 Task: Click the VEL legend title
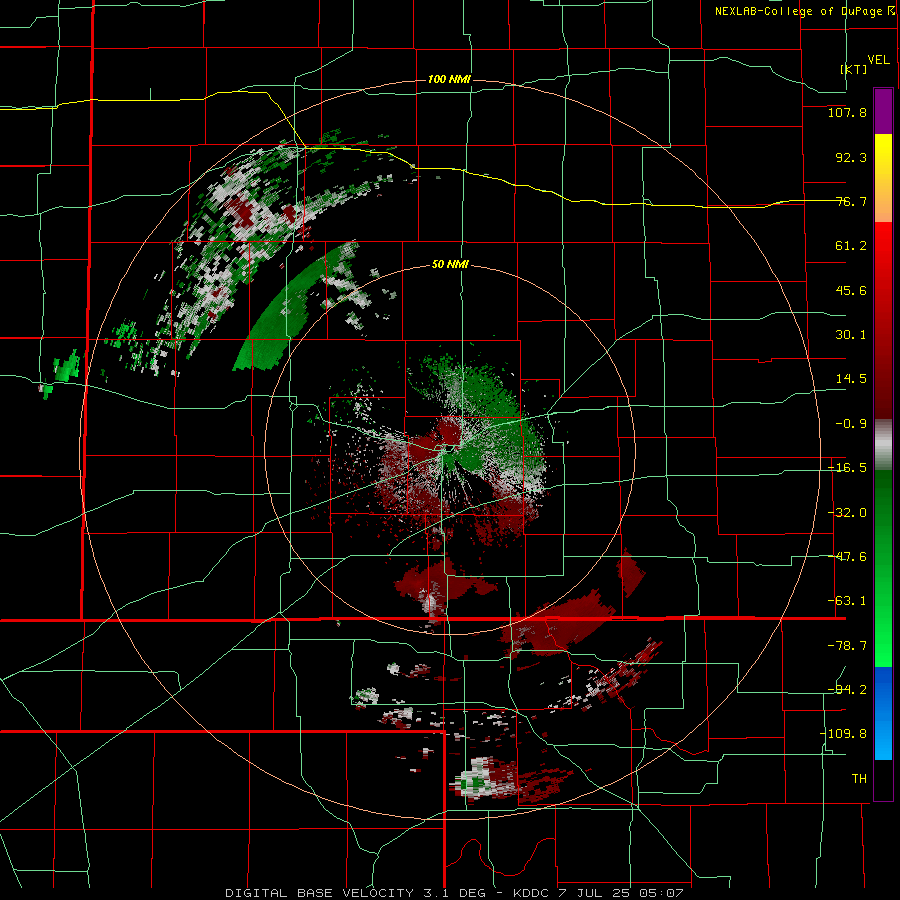coord(878,60)
